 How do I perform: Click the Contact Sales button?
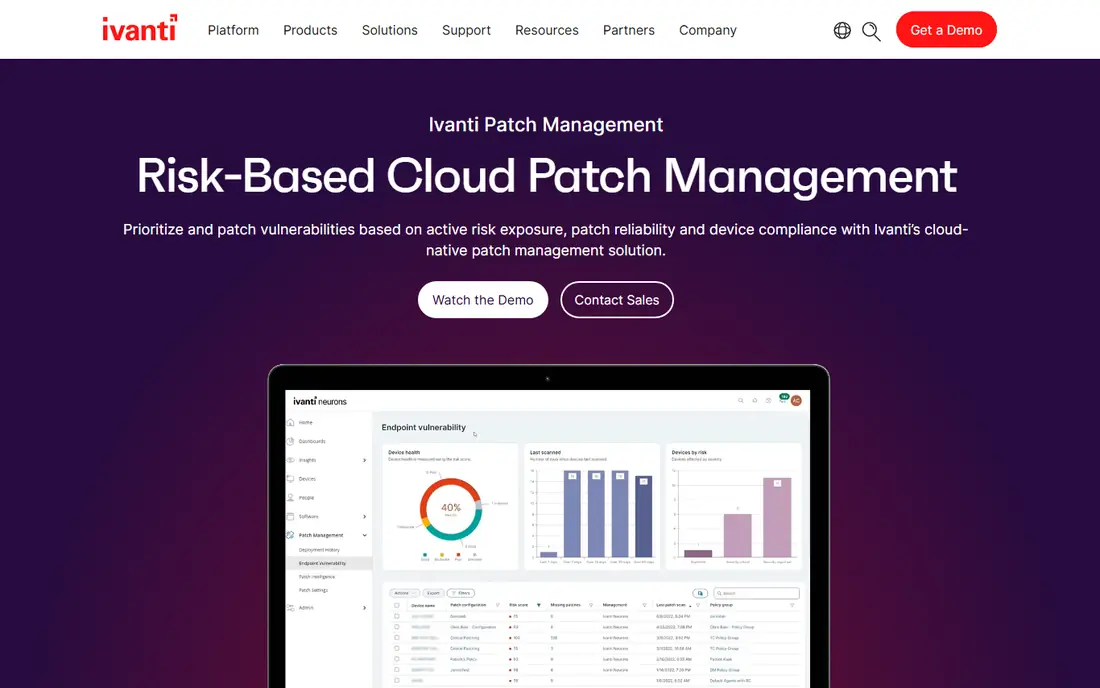coord(617,299)
